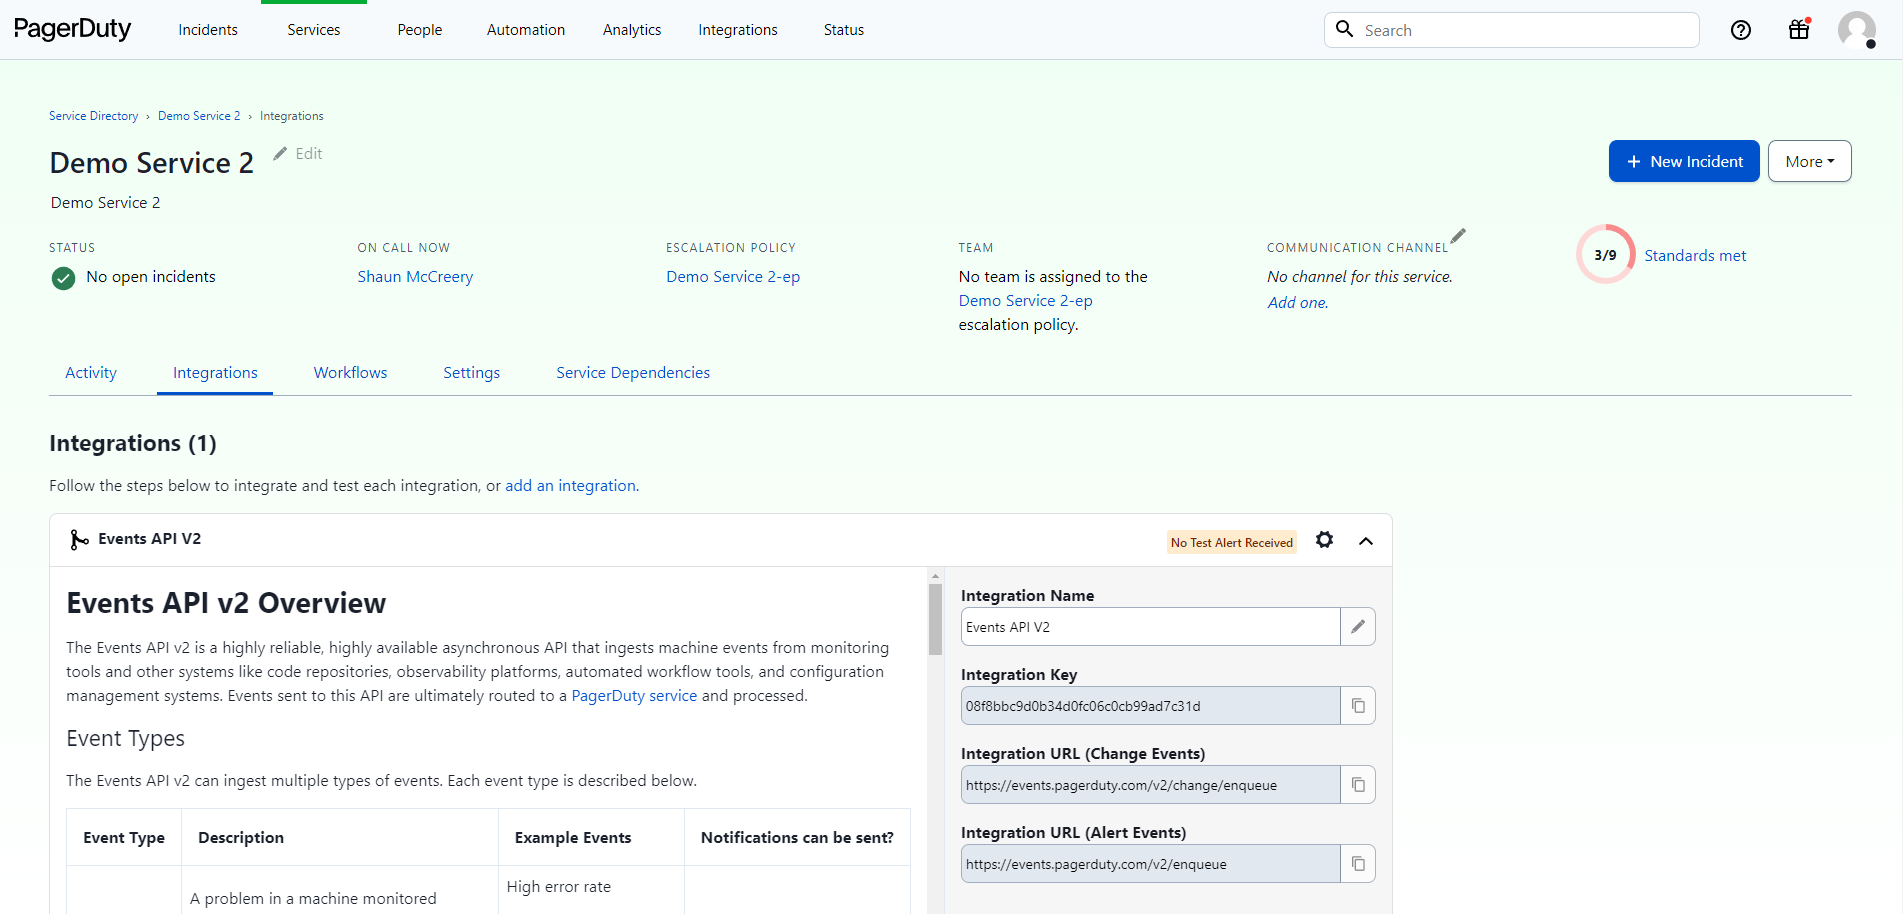The height and width of the screenshot is (914, 1903).
Task: Open the People menu
Action: pos(420,30)
